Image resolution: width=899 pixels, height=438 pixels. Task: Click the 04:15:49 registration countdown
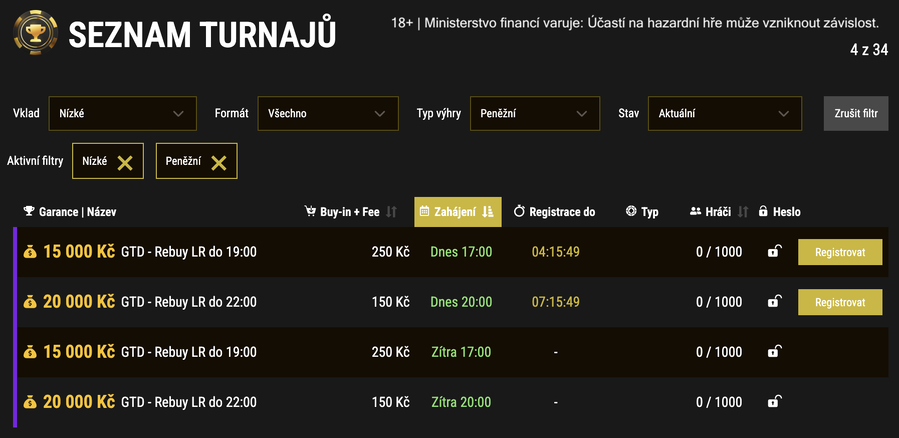556,252
